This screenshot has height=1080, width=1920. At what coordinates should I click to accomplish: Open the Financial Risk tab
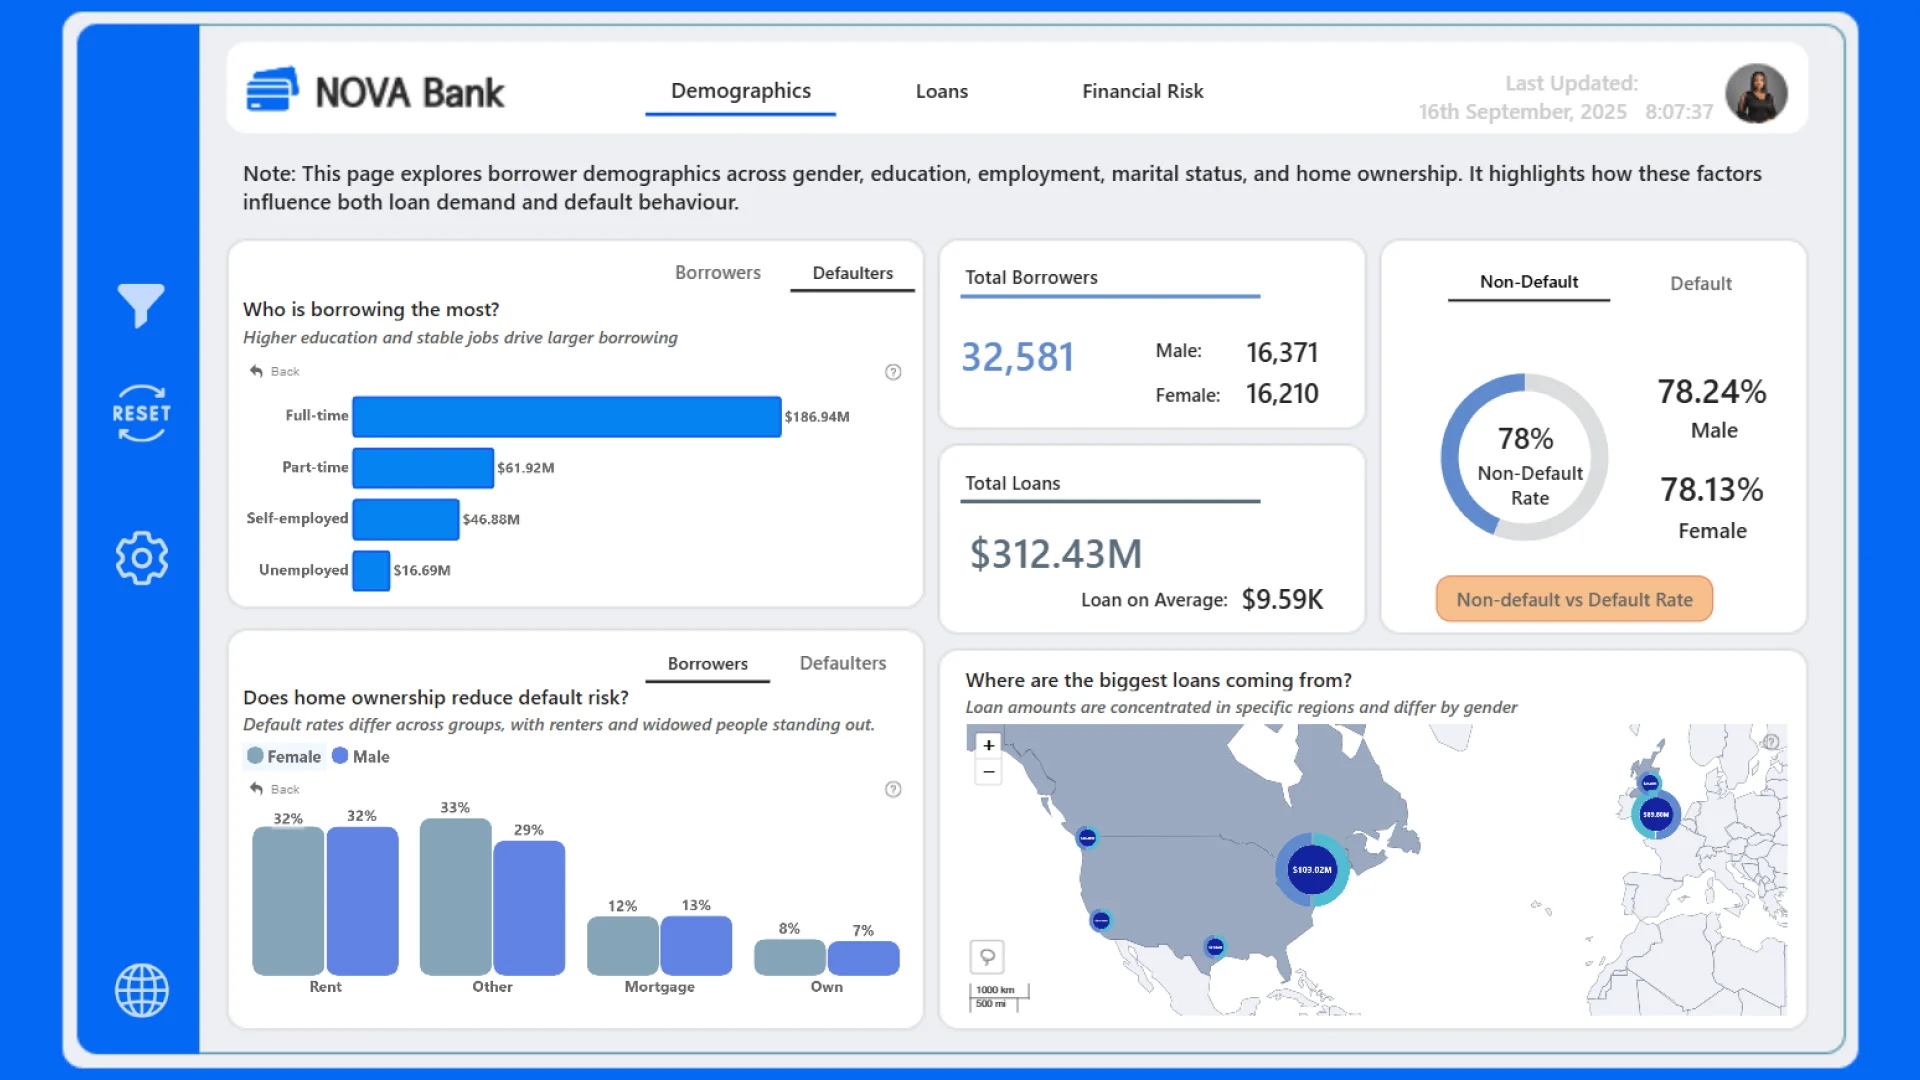point(1142,91)
